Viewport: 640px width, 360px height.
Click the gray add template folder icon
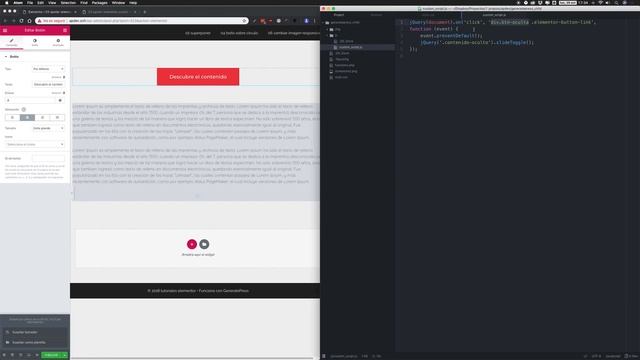click(204, 244)
